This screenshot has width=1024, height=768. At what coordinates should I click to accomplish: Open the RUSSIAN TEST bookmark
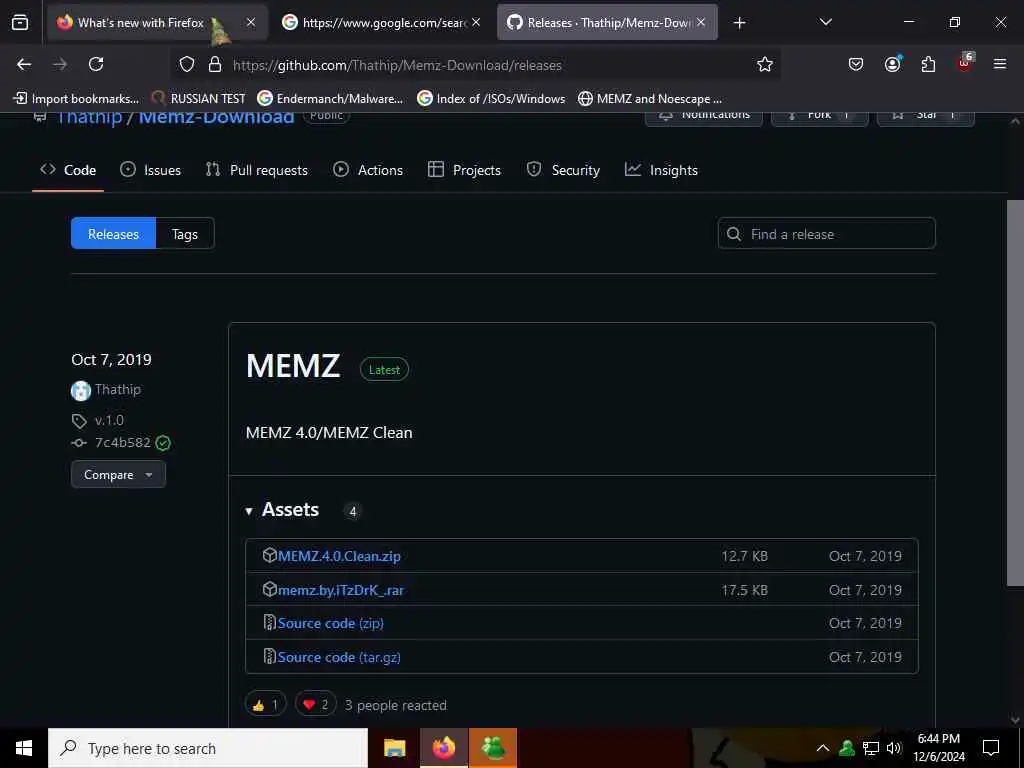click(199, 99)
